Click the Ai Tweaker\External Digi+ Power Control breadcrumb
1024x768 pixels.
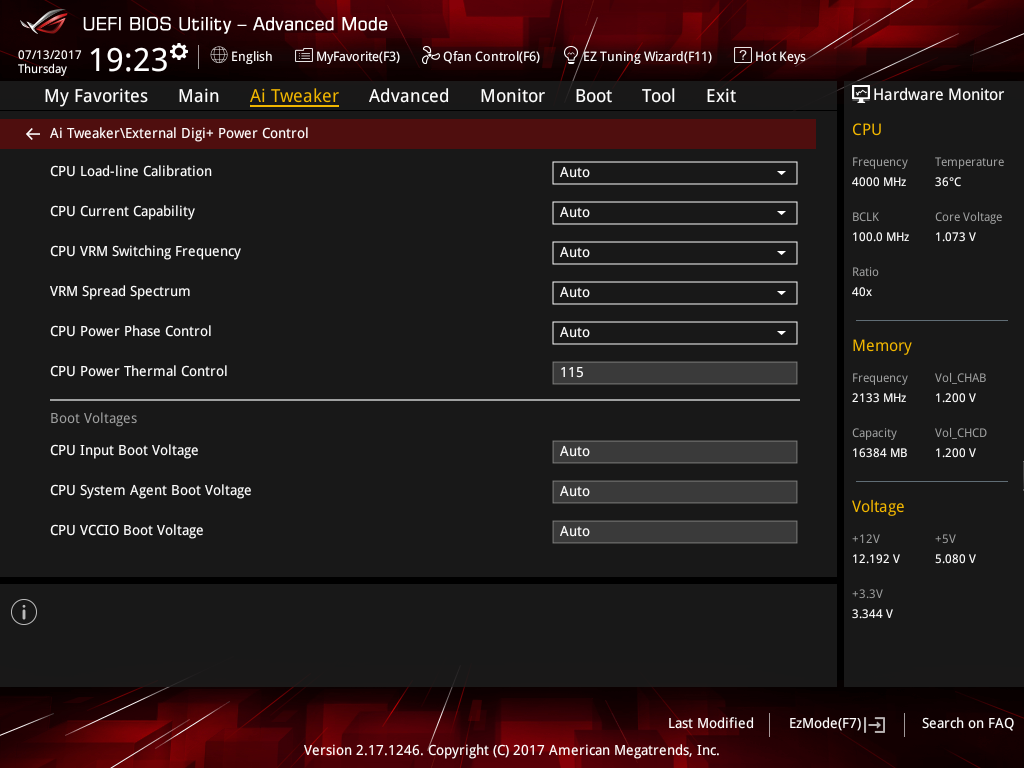click(x=179, y=133)
